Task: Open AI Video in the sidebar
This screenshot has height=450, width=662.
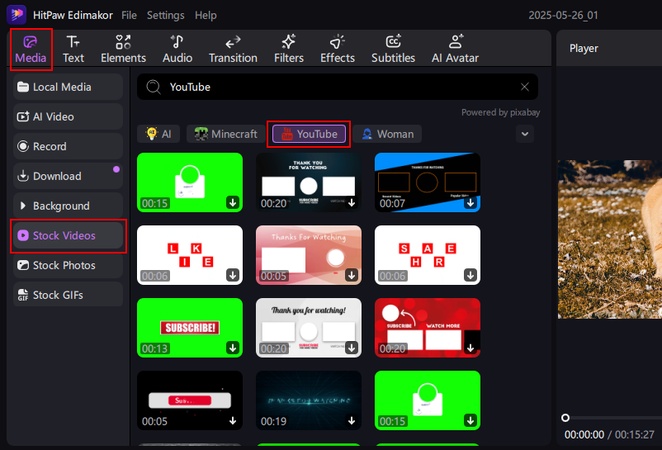Action: click(68, 117)
